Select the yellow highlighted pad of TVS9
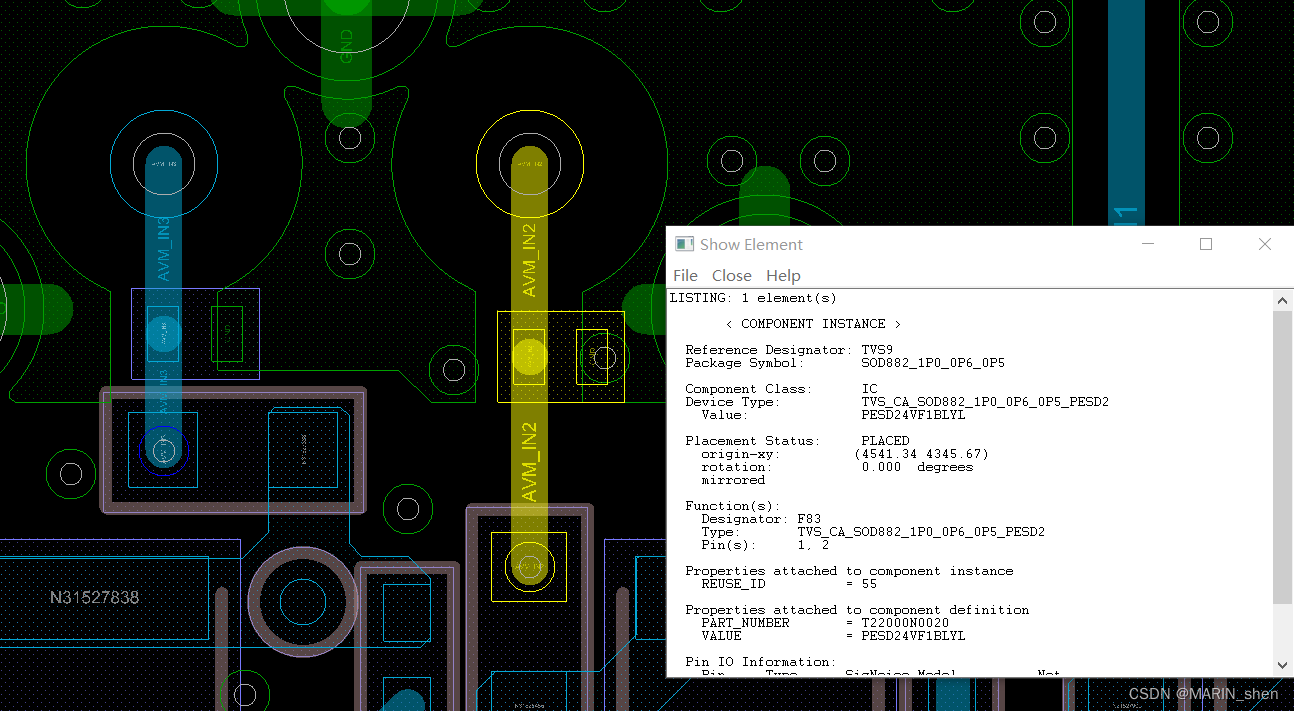The image size is (1294, 711). [x=528, y=355]
